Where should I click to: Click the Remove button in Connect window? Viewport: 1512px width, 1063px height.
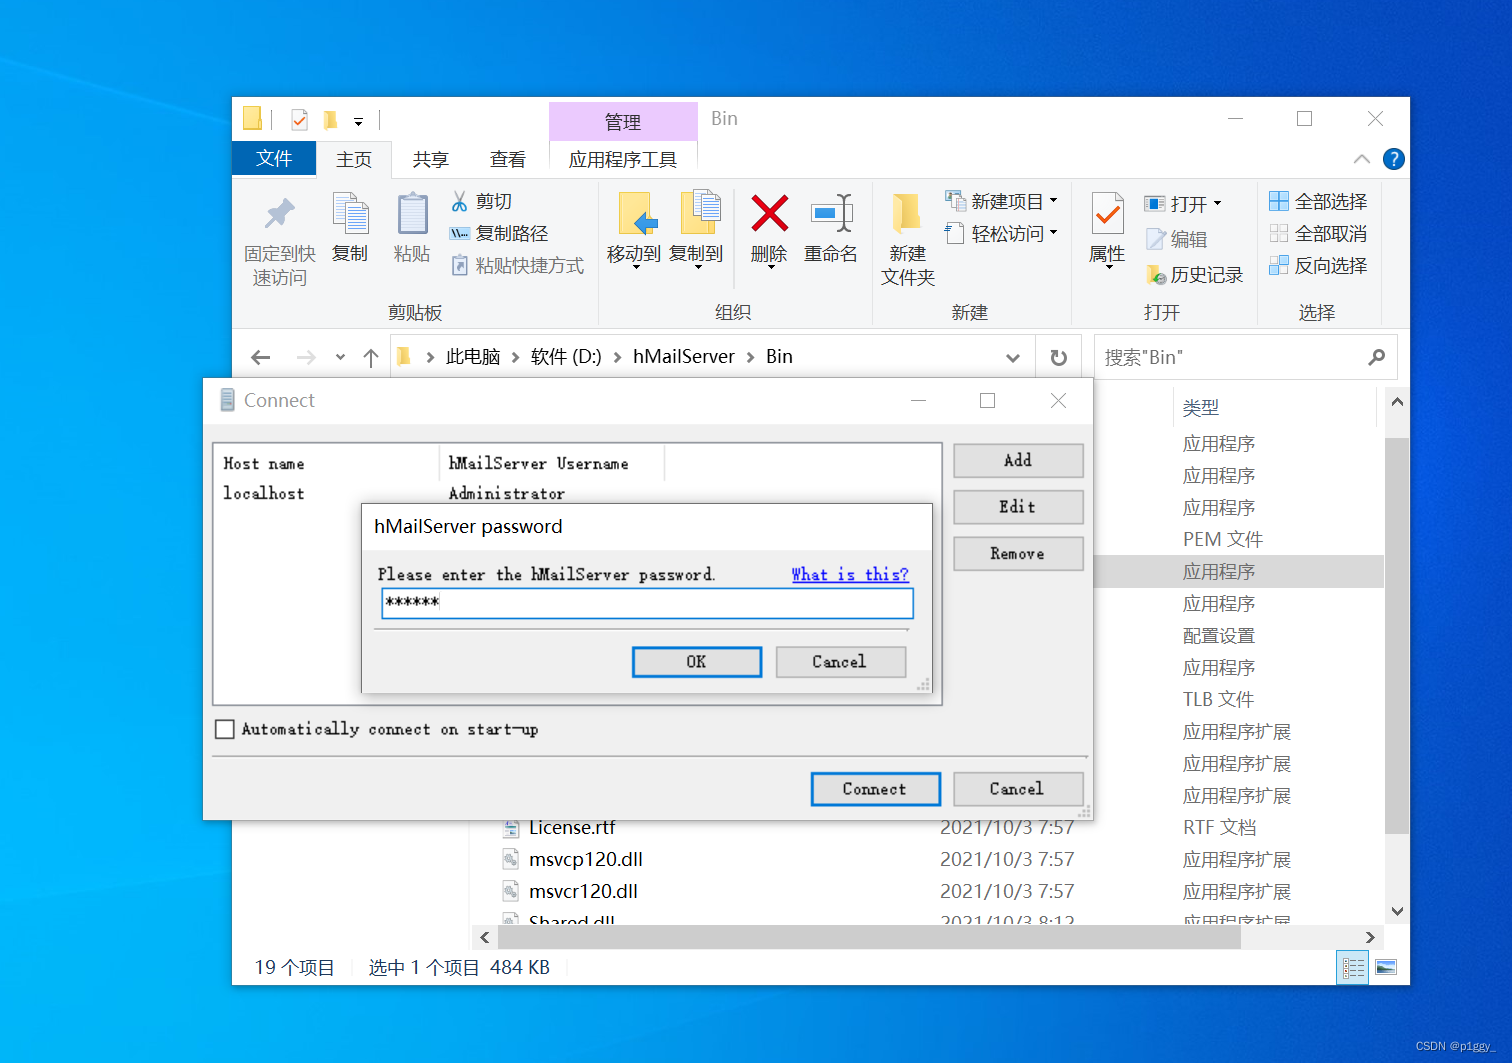[x=1018, y=554]
